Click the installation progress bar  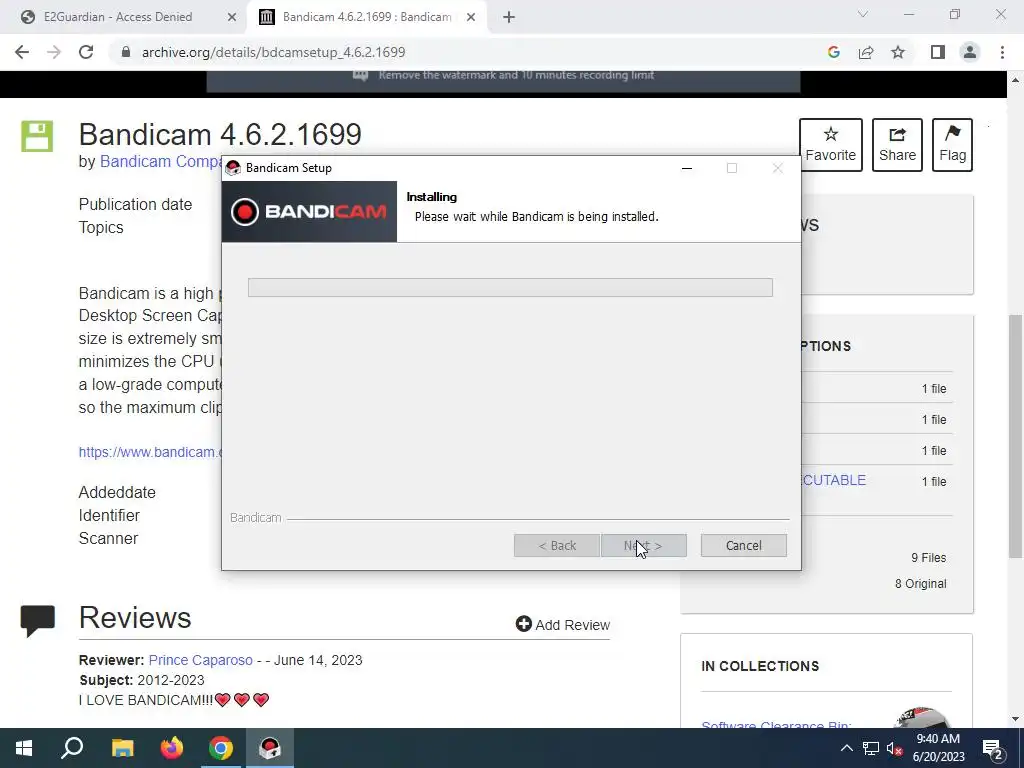[x=510, y=287]
